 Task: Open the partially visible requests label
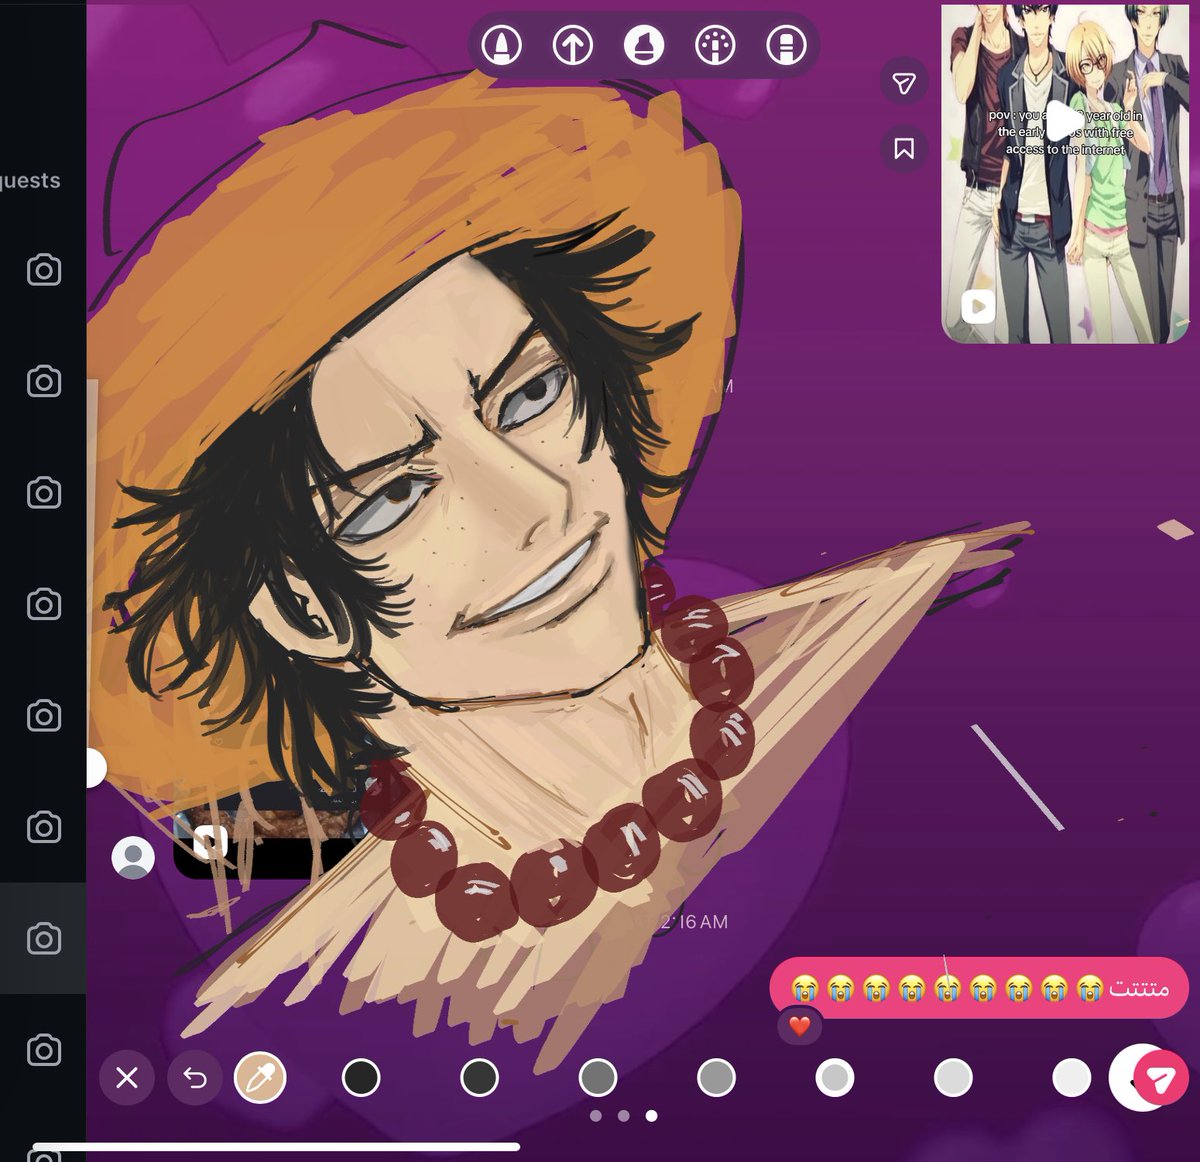30,180
